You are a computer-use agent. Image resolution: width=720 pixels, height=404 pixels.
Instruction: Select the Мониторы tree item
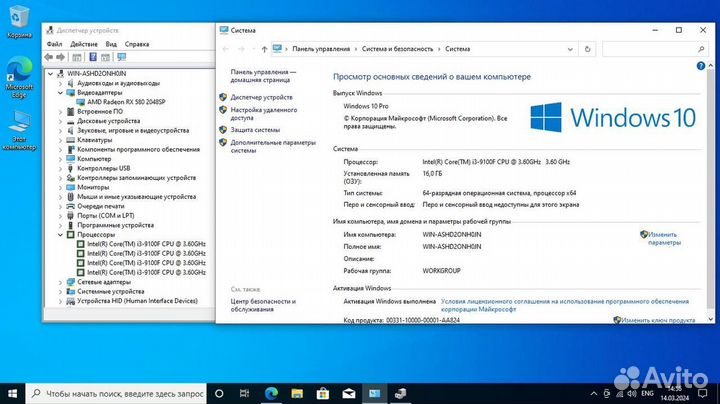pos(93,187)
